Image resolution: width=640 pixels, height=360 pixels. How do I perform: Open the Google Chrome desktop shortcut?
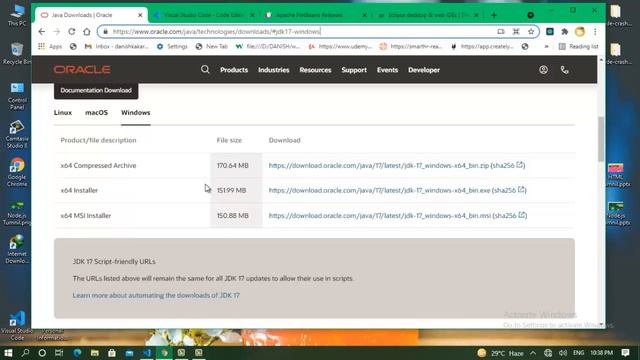(x=17, y=172)
